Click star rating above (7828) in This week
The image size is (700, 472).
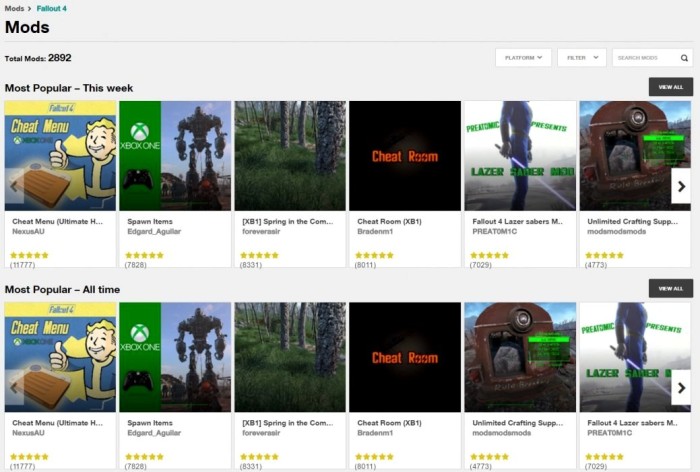pos(144,255)
